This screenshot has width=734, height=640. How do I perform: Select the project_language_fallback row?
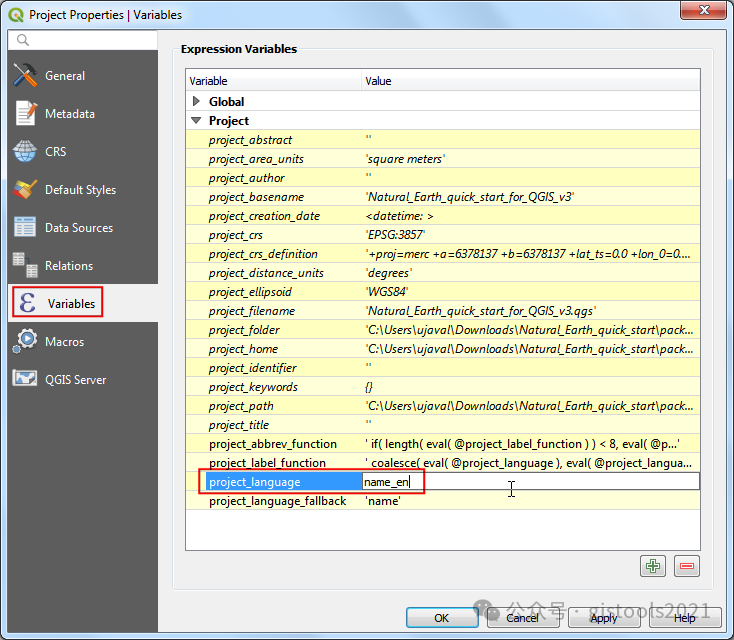click(443, 500)
